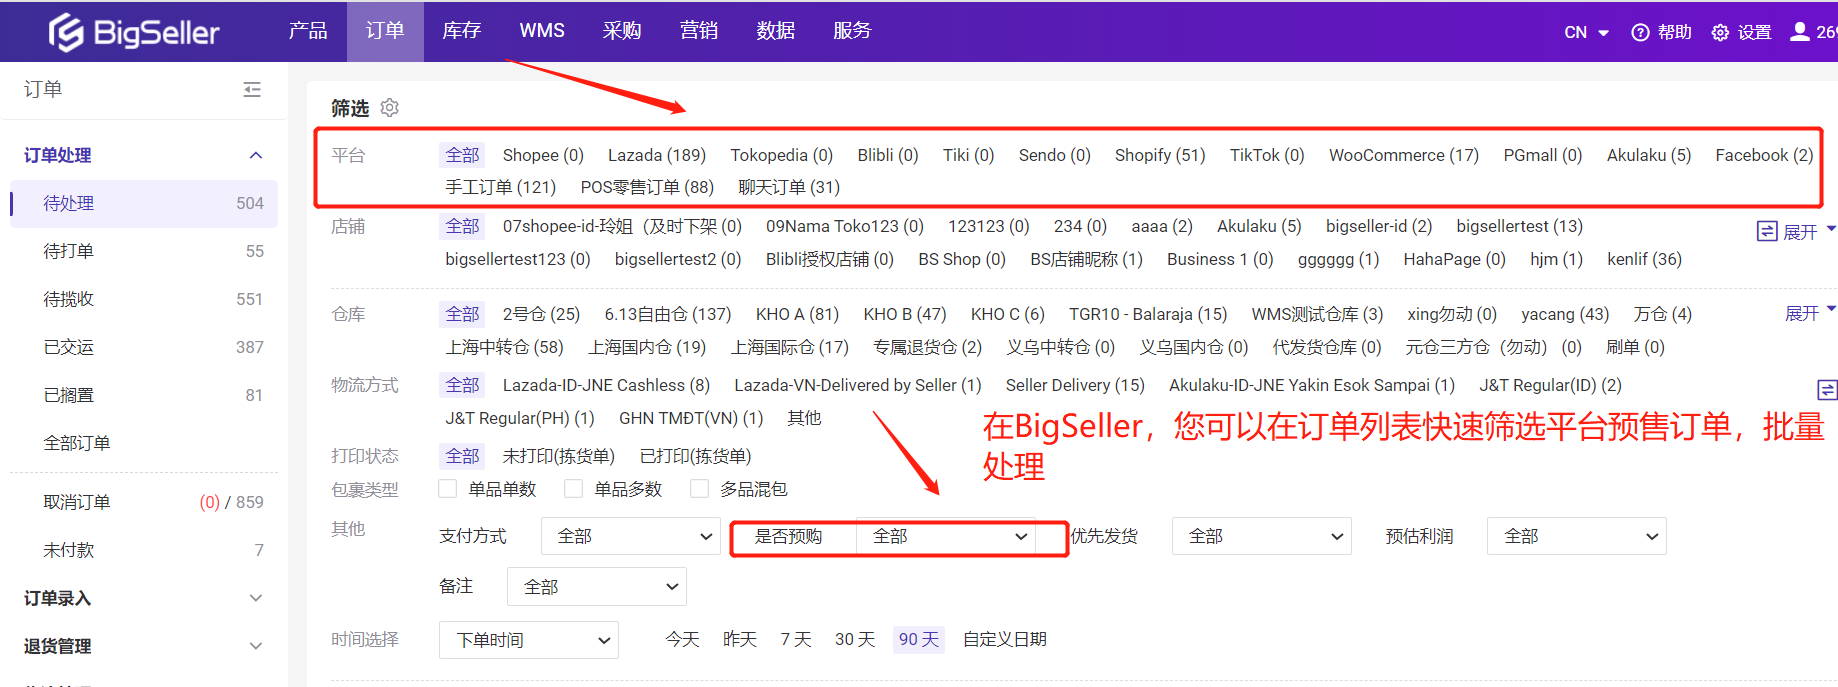Image resolution: width=1838 pixels, height=687 pixels.
Task: Check the 多品混包 checkbox
Action: (x=700, y=489)
